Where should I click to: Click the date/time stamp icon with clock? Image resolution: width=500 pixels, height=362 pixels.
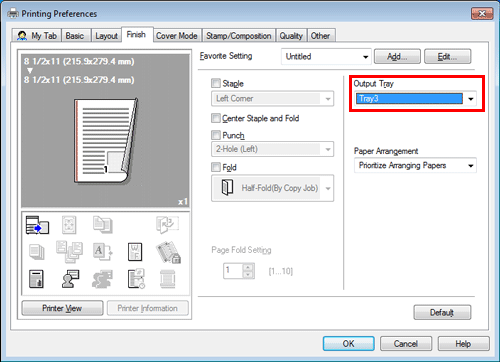(136, 279)
